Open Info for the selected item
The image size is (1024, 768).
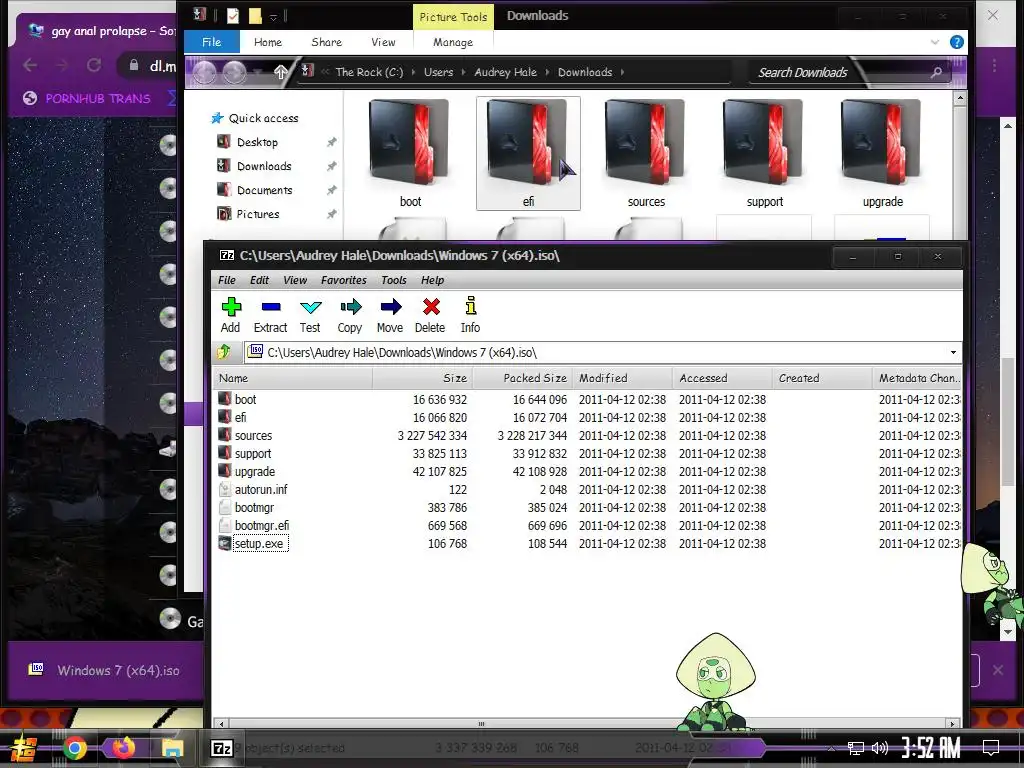[470, 315]
